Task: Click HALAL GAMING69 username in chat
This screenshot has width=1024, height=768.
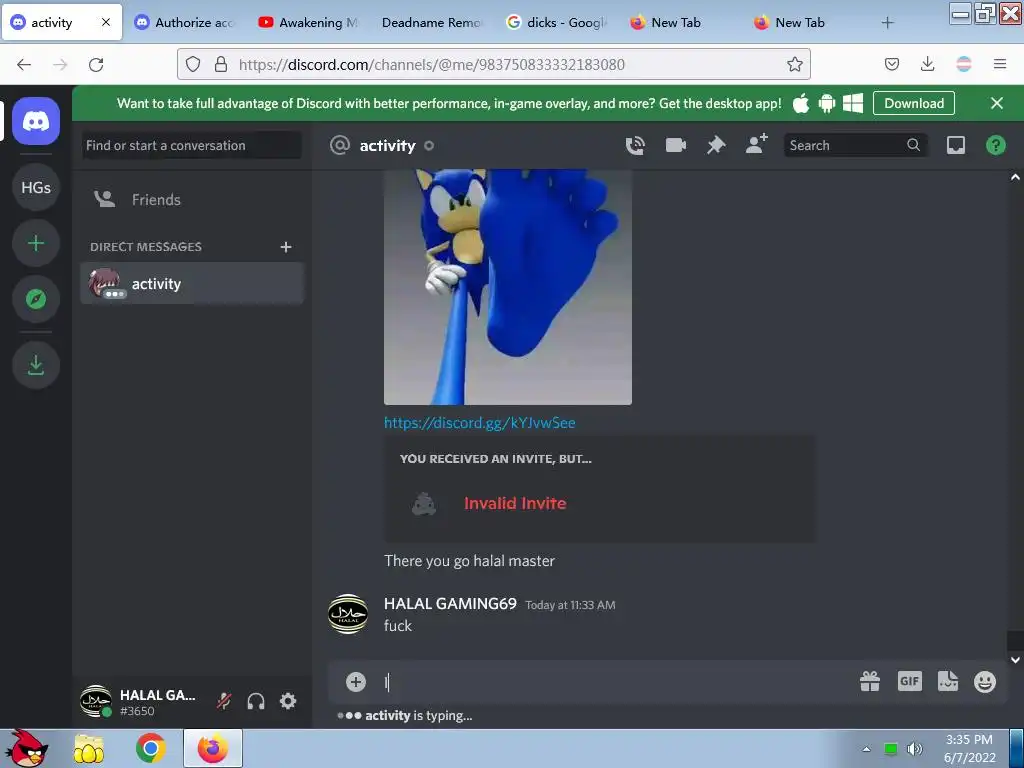Action: 450,603
